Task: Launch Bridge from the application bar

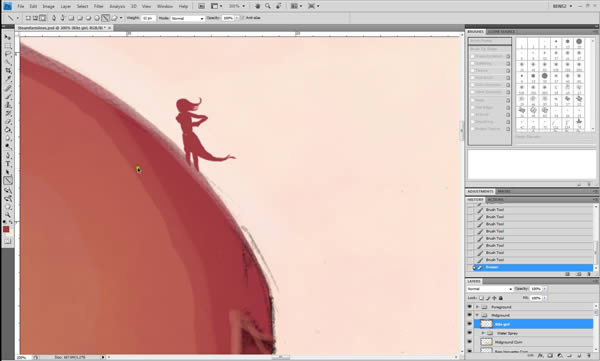Action: coord(202,6)
